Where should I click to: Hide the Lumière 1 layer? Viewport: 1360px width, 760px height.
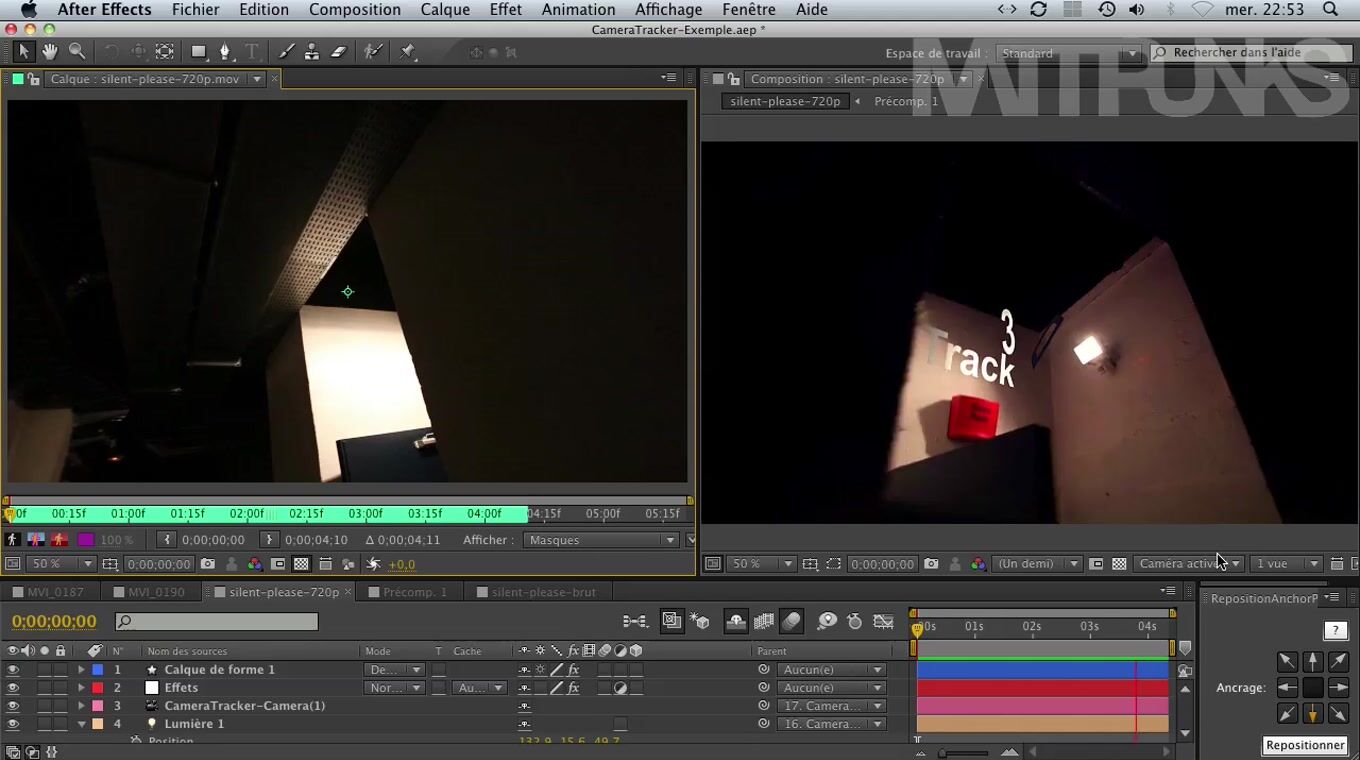click(x=13, y=724)
